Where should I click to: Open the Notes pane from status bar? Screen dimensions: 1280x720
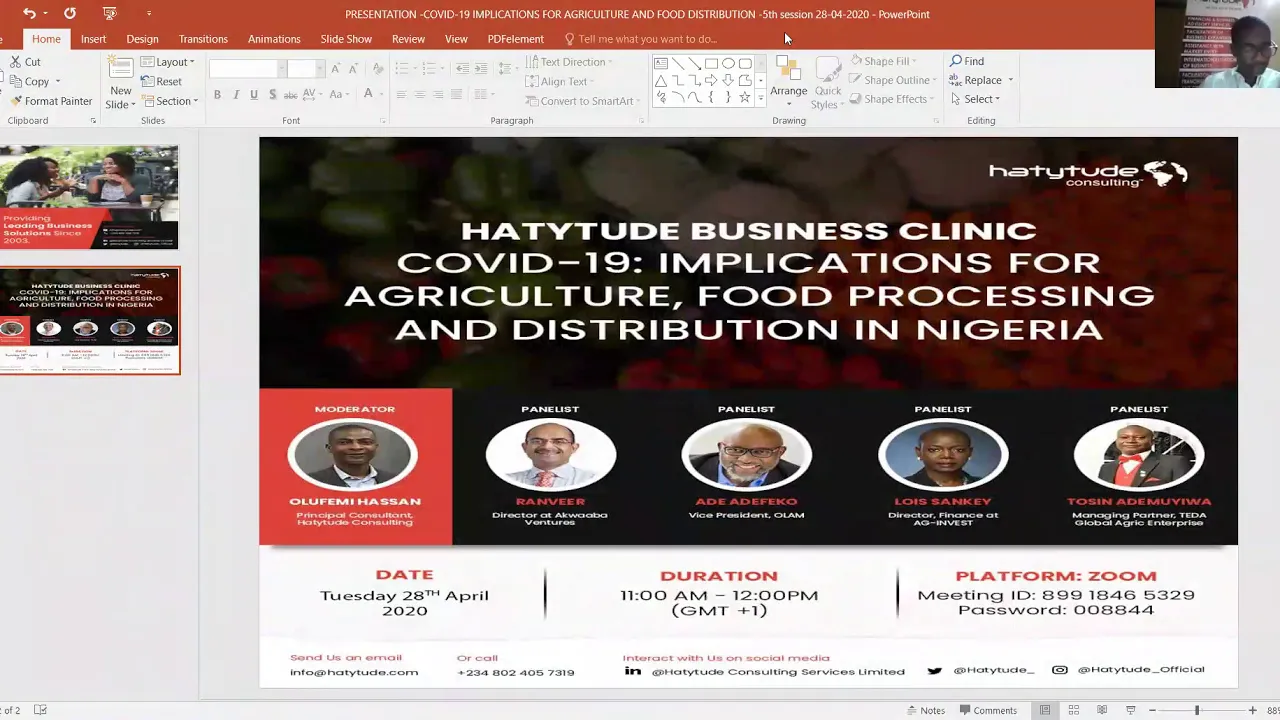(926, 710)
